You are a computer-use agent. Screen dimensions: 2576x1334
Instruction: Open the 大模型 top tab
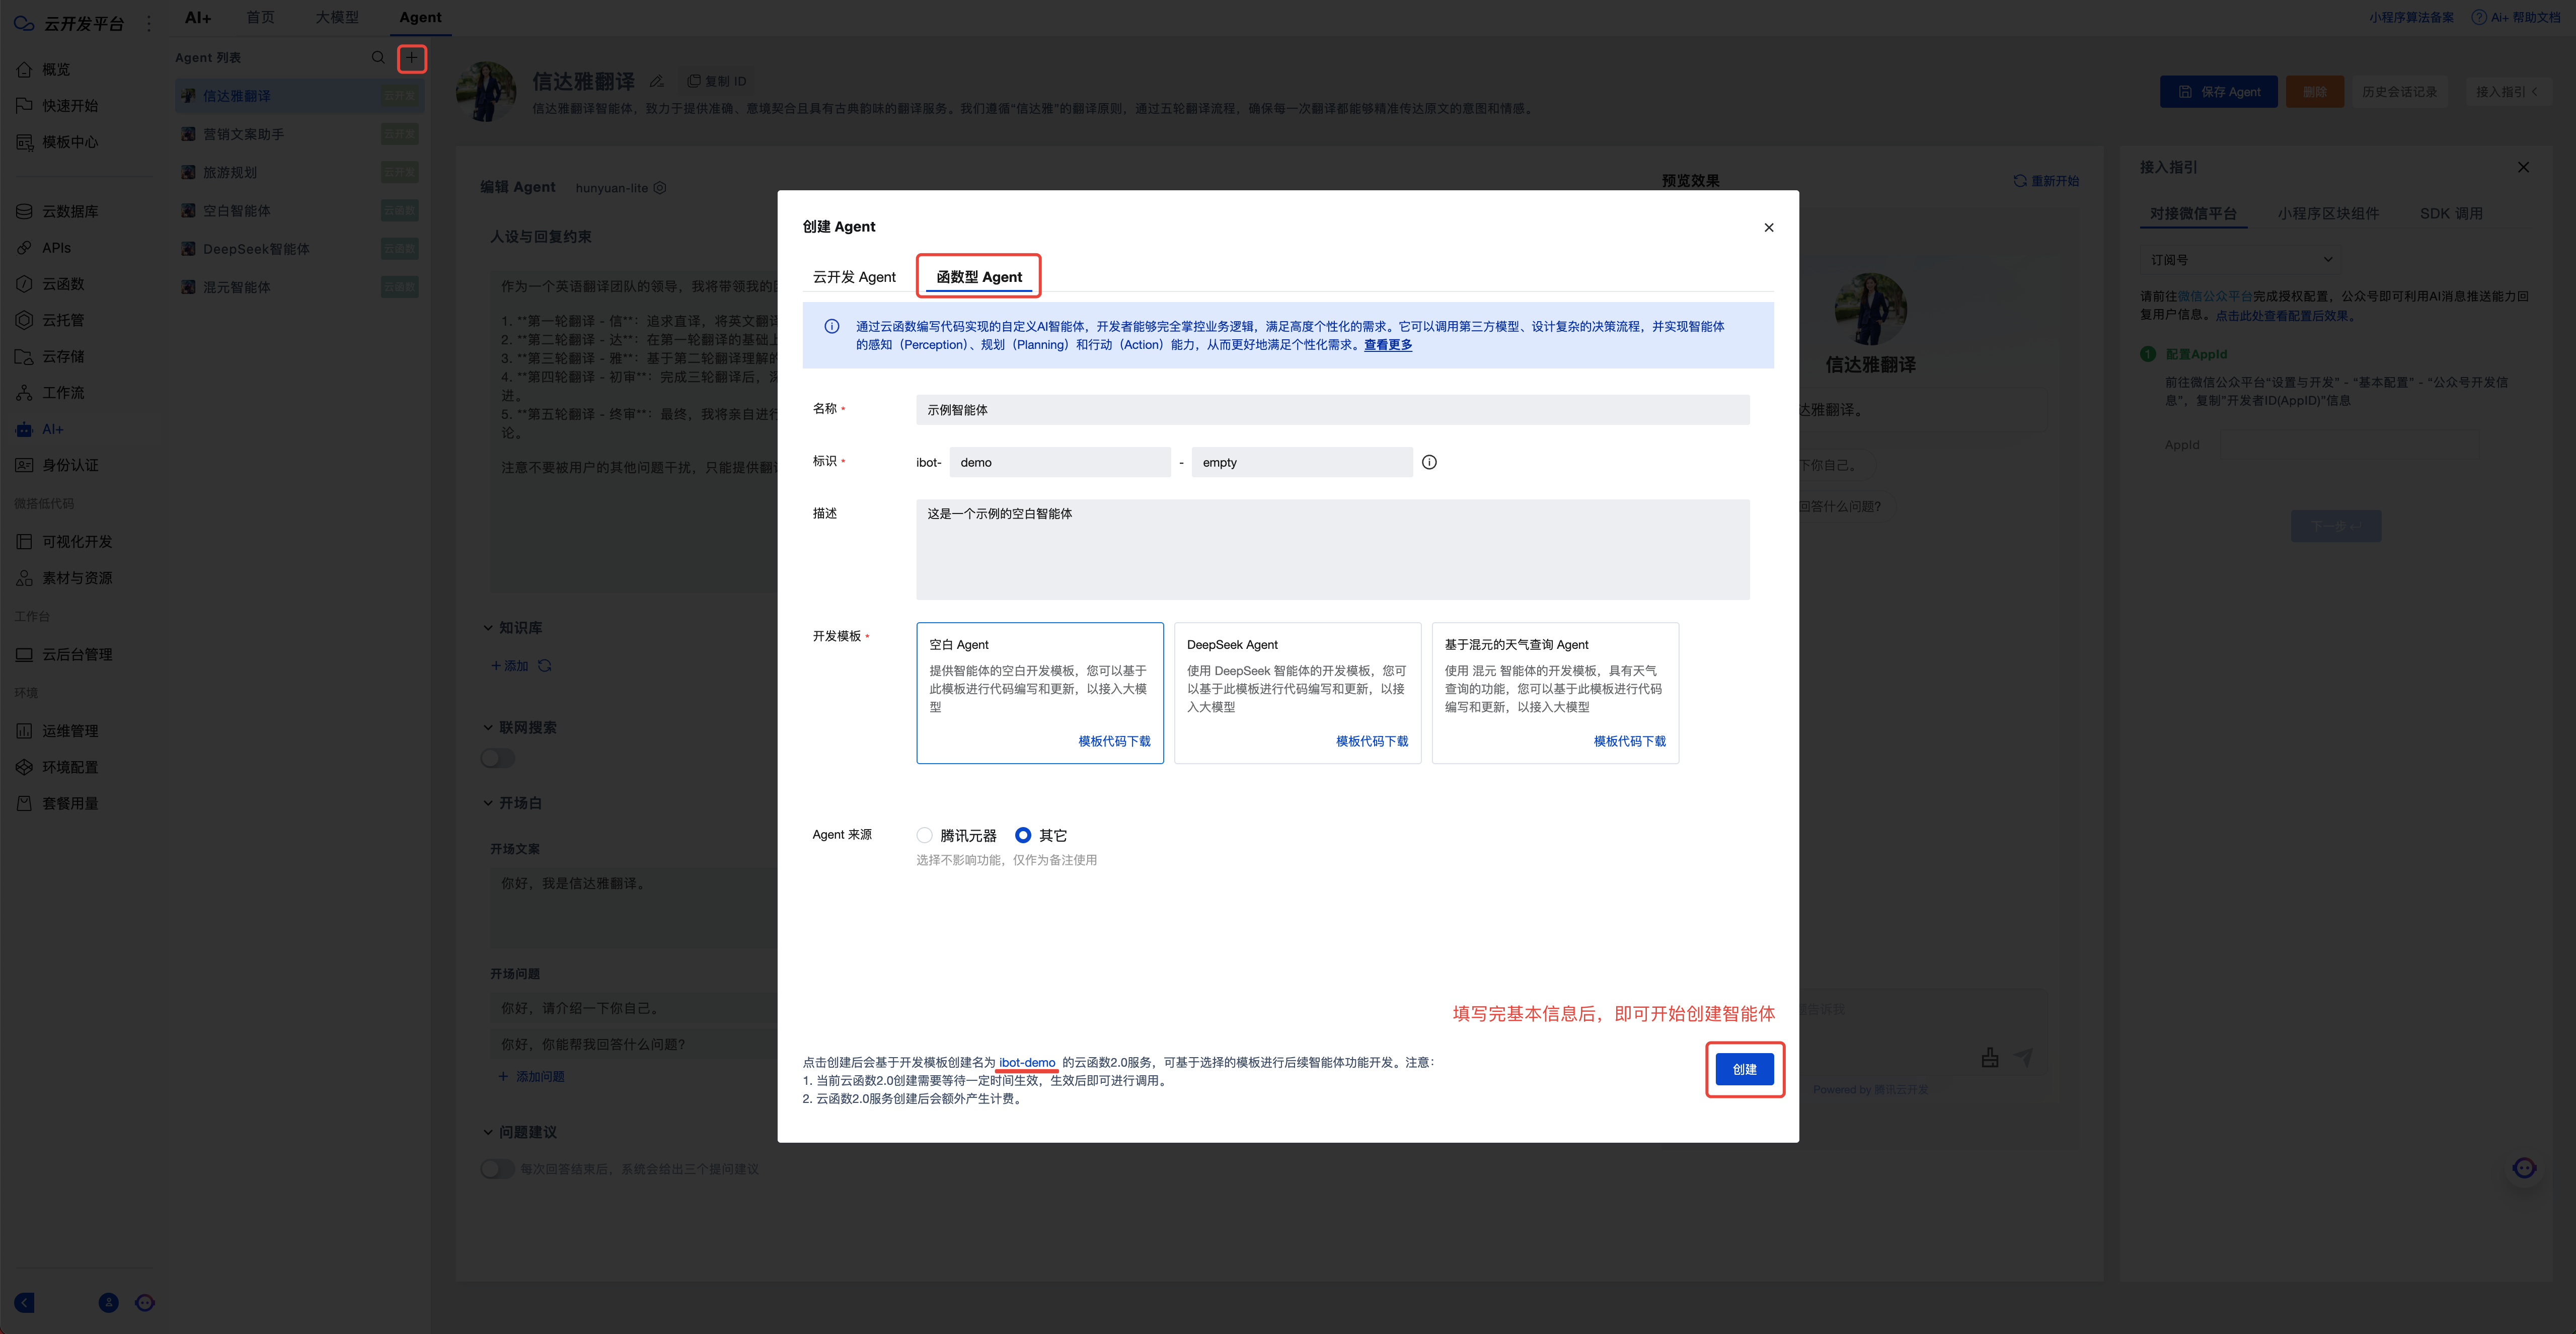pos(337,17)
